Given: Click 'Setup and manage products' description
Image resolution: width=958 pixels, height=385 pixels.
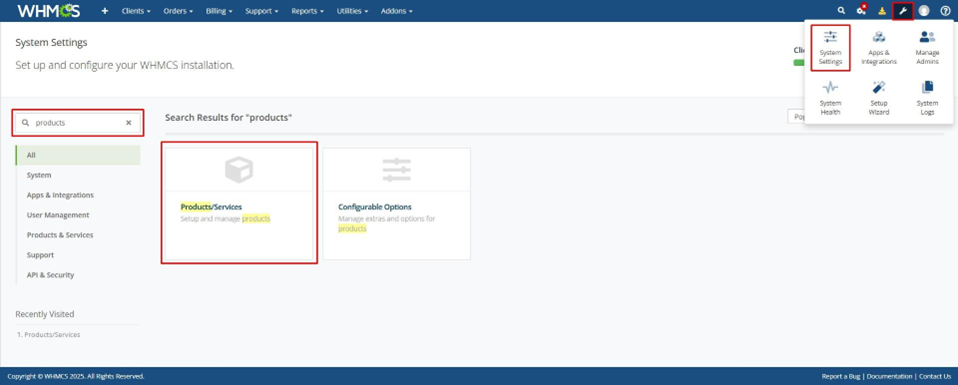Looking at the screenshot, I should coord(225,218).
